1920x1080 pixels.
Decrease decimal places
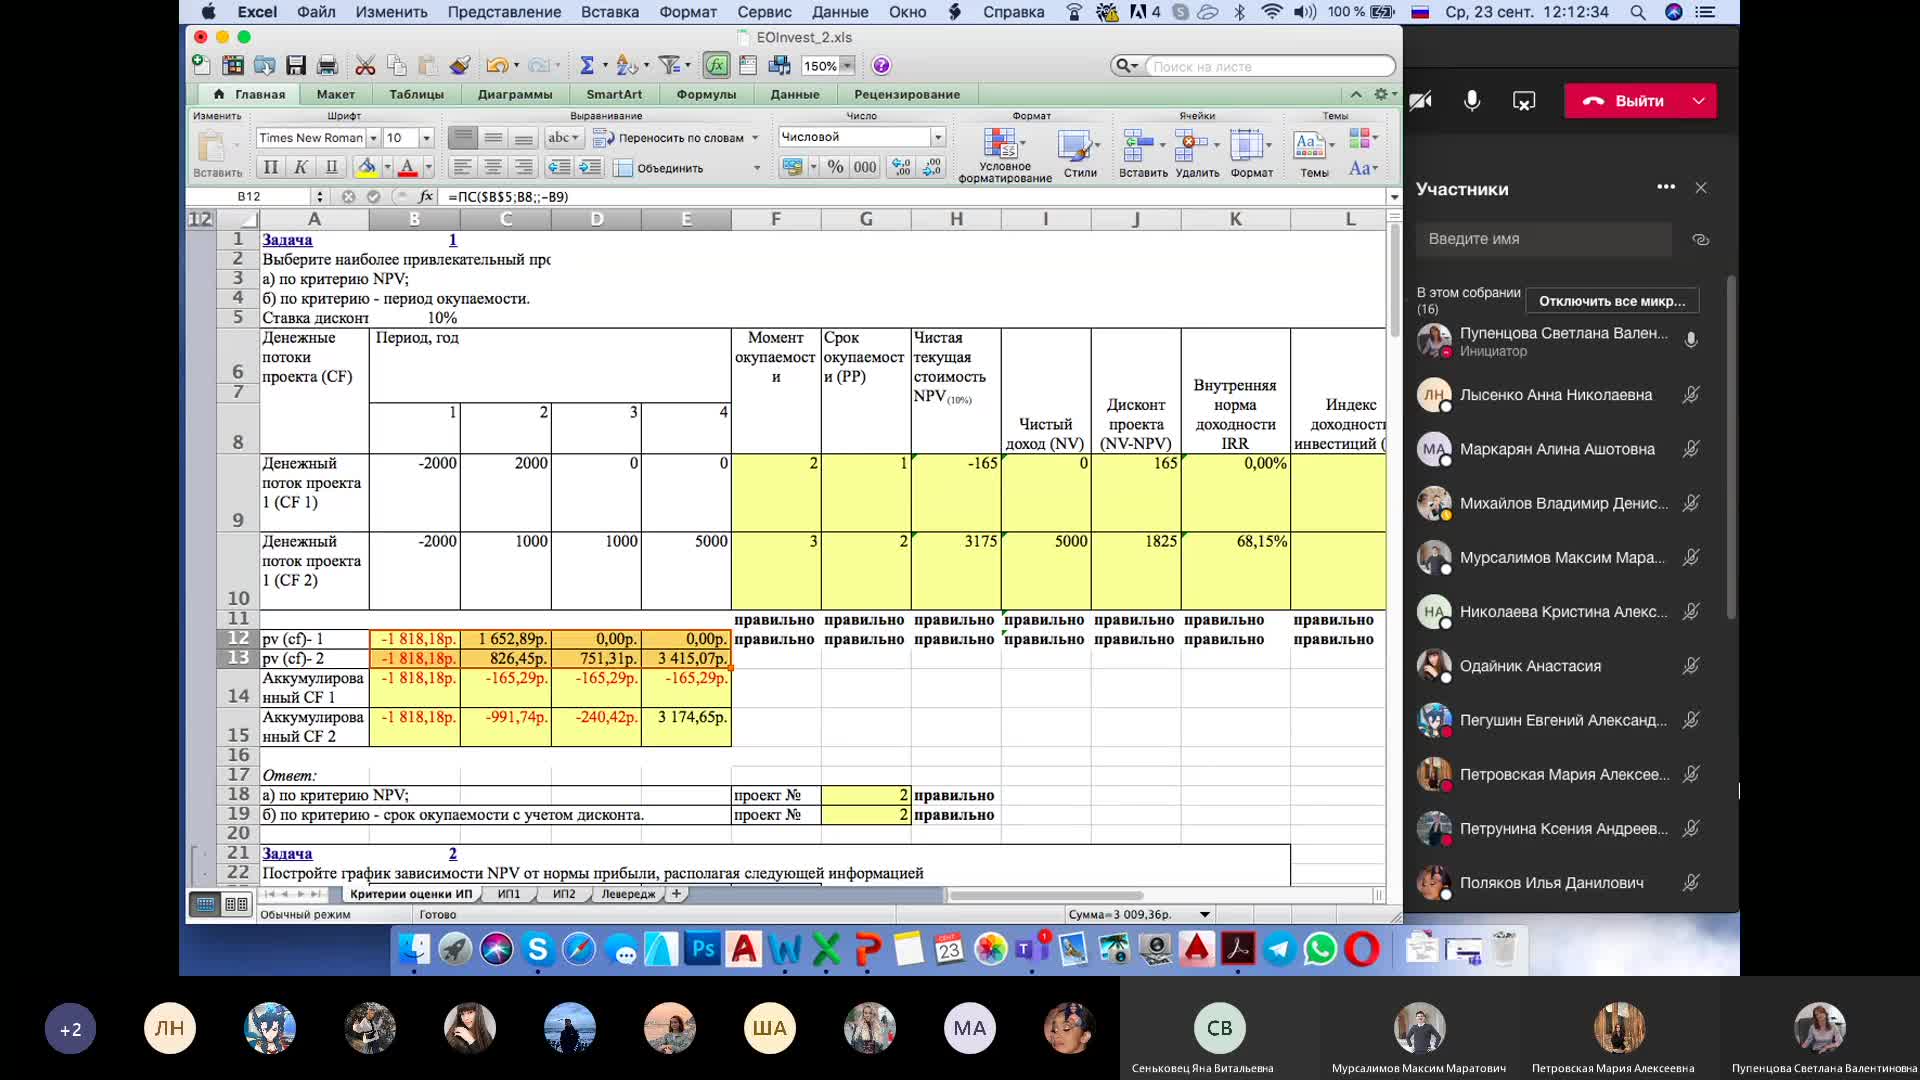pyautogui.click(x=932, y=168)
